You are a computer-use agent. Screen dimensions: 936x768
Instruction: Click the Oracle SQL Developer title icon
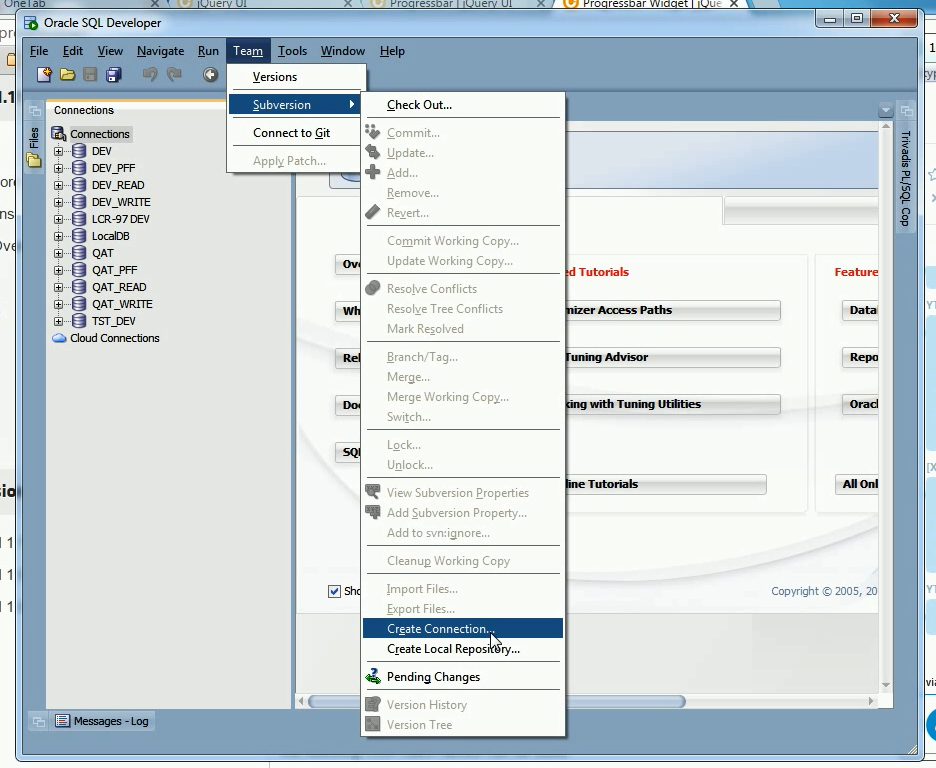(31, 23)
